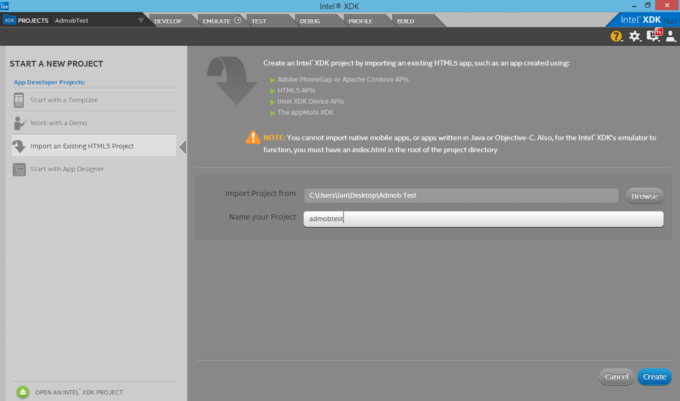The width and height of the screenshot is (680, 401).
Task: Open notifications icon with red badge
Action: click(654, 35)
